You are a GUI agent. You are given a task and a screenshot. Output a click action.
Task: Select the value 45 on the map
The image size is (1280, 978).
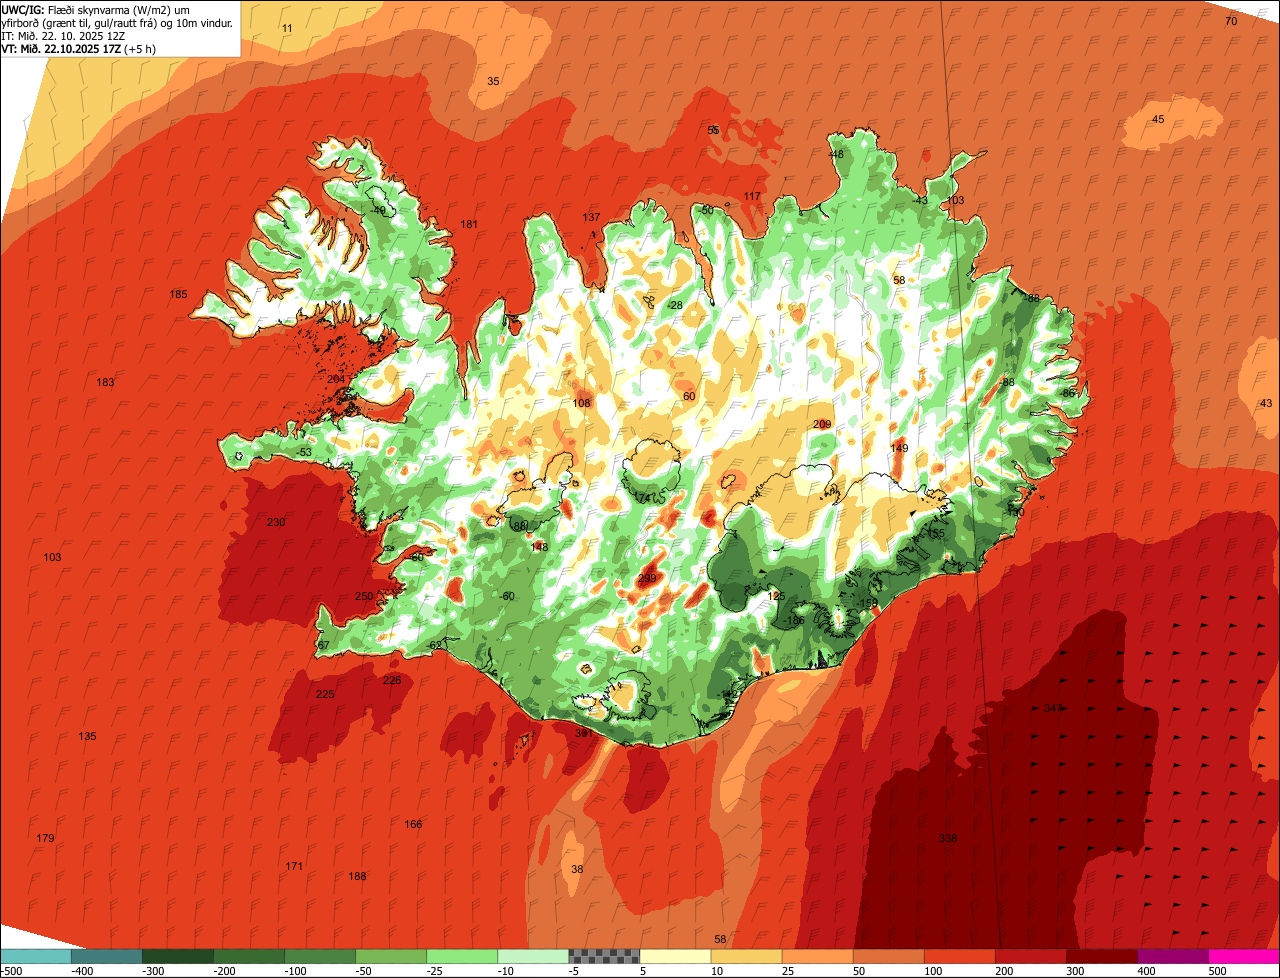(1158, 119)
